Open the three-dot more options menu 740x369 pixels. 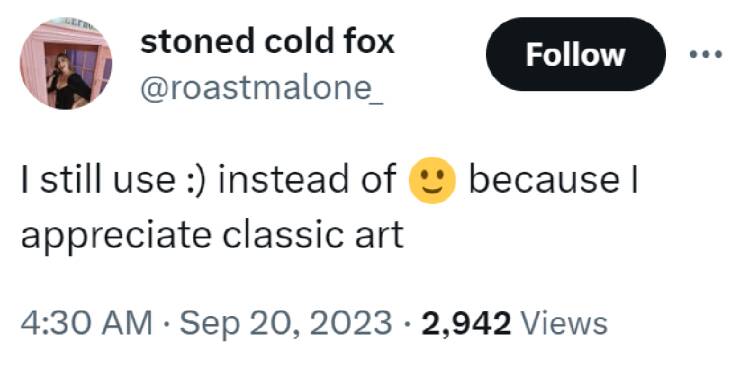pyautogui.click(x=705, y=55)
